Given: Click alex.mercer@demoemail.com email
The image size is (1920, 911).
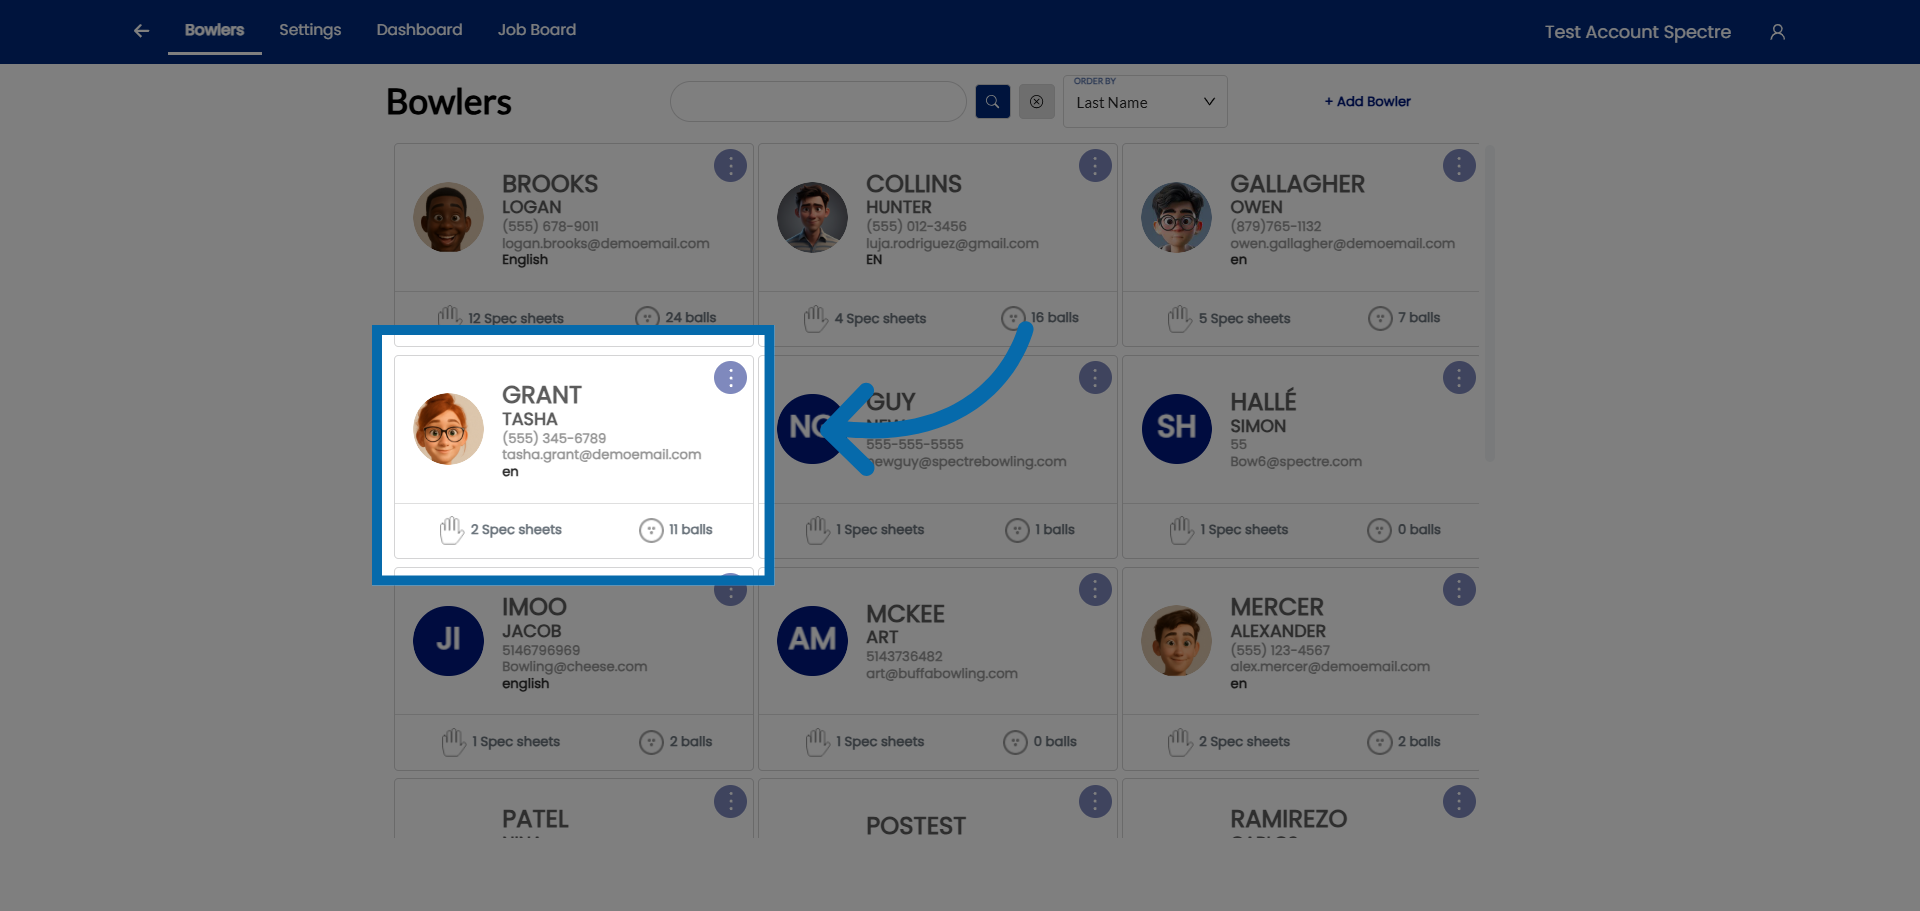Looking at the screenshot, I should pyautogui.click(x=1330, y=667).
